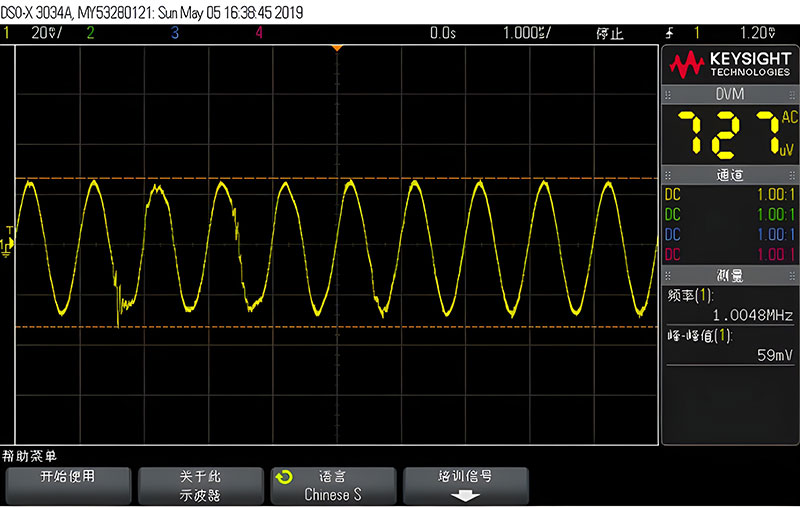Image resolution: width=800 pixels, height=508 pixels.
Task: Toggle the 停止 run status indicator
Action: tap(609, 33)
